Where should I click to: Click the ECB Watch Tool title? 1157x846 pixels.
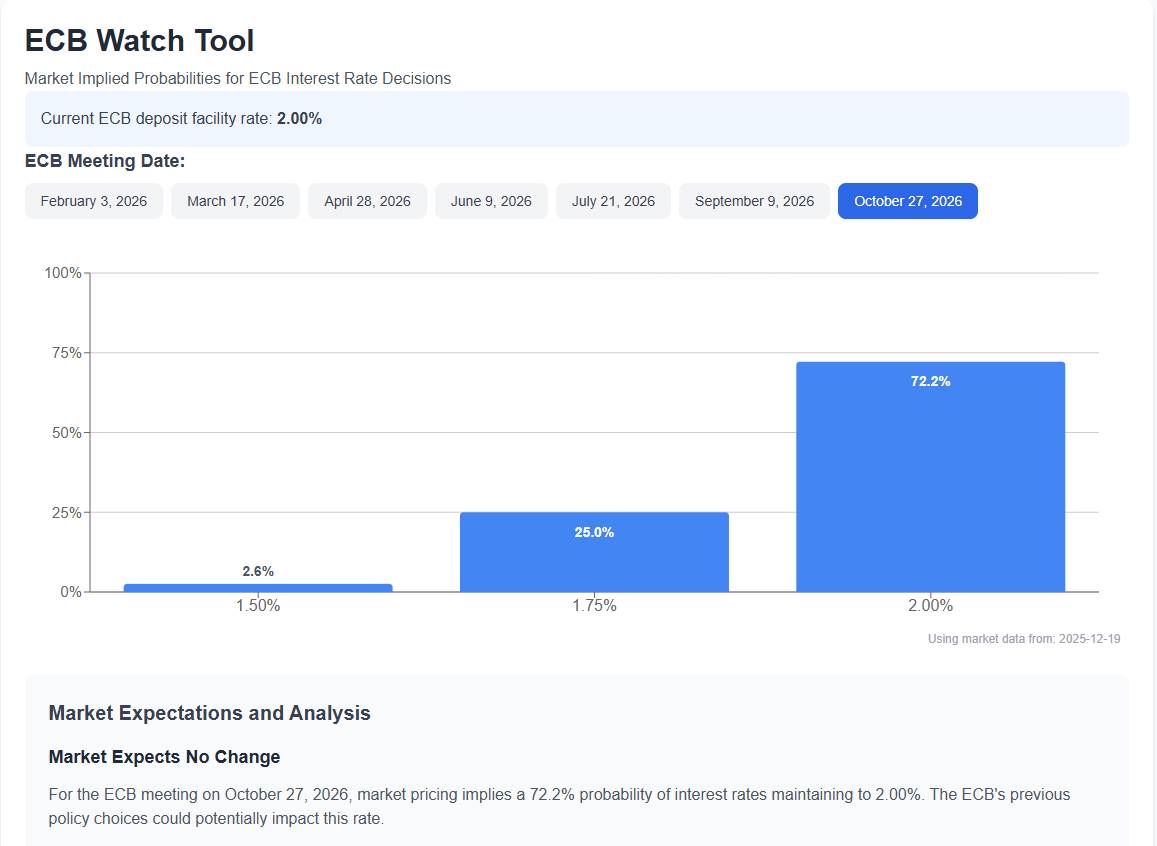tap(139, 41)
